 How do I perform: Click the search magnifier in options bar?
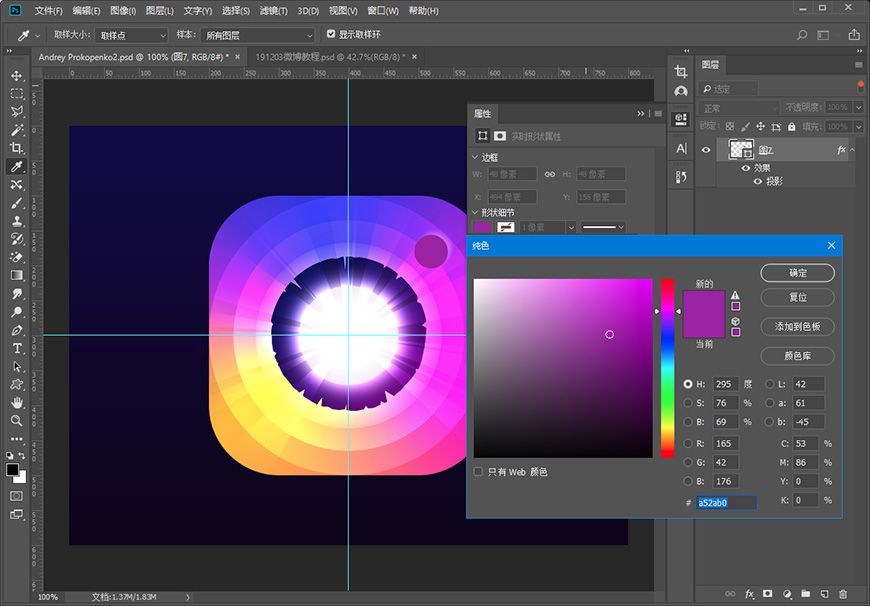click(x=802, y=35)
